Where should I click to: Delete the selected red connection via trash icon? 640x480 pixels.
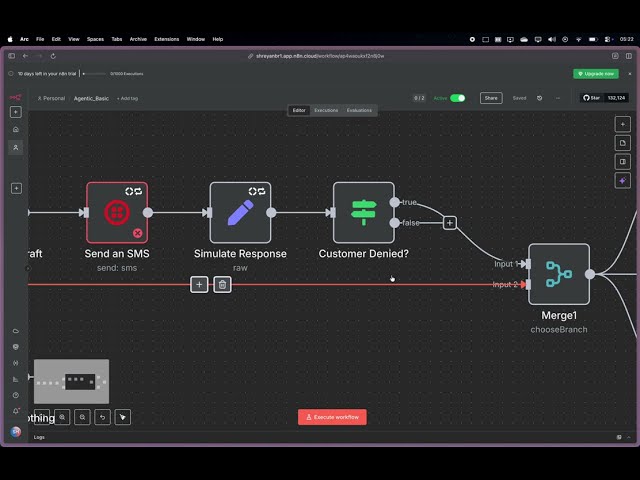click(223, 285)
